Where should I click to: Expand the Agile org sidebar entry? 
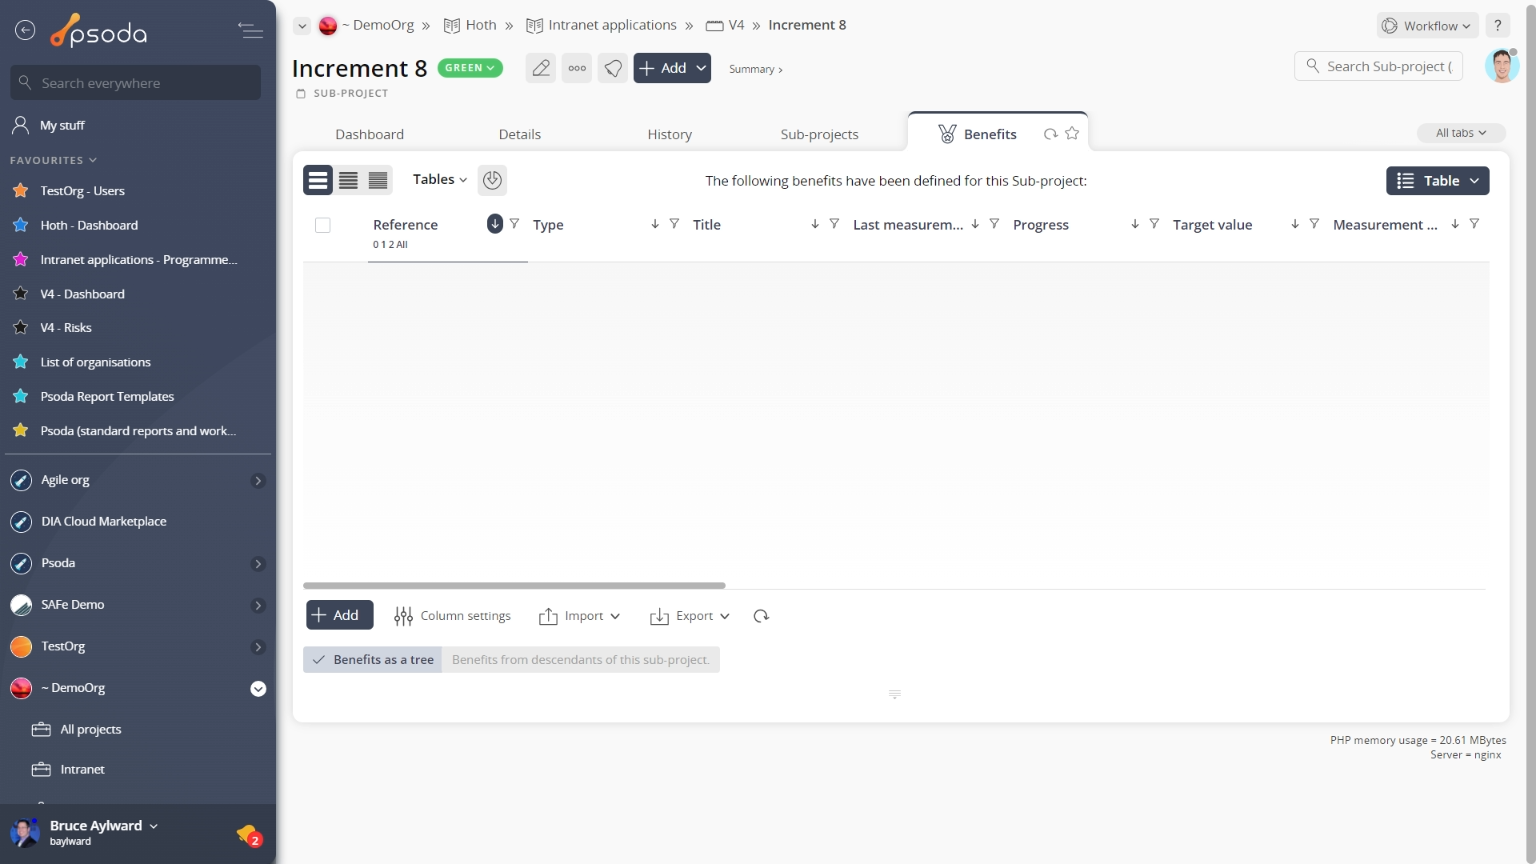pyautogui.click(x=258, y=481)
